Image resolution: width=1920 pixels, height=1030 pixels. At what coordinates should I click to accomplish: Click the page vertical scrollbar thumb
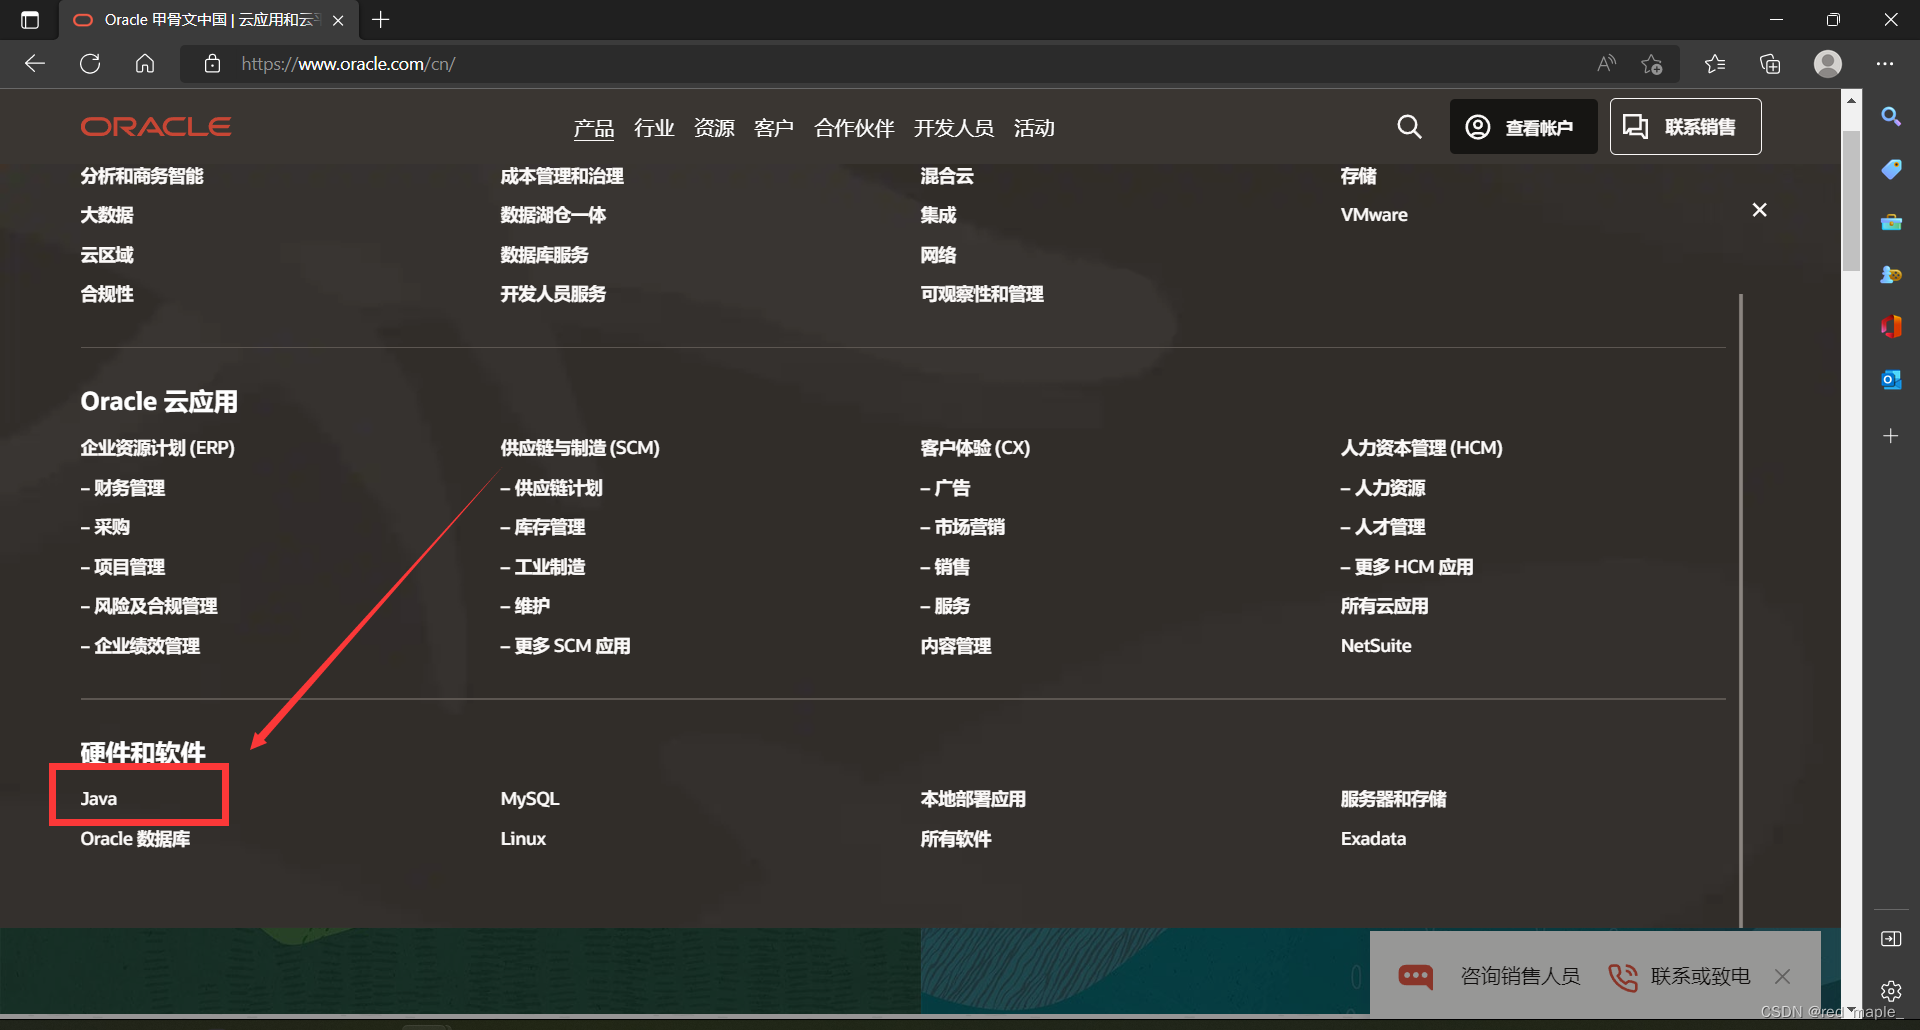tap(1851, 200)
